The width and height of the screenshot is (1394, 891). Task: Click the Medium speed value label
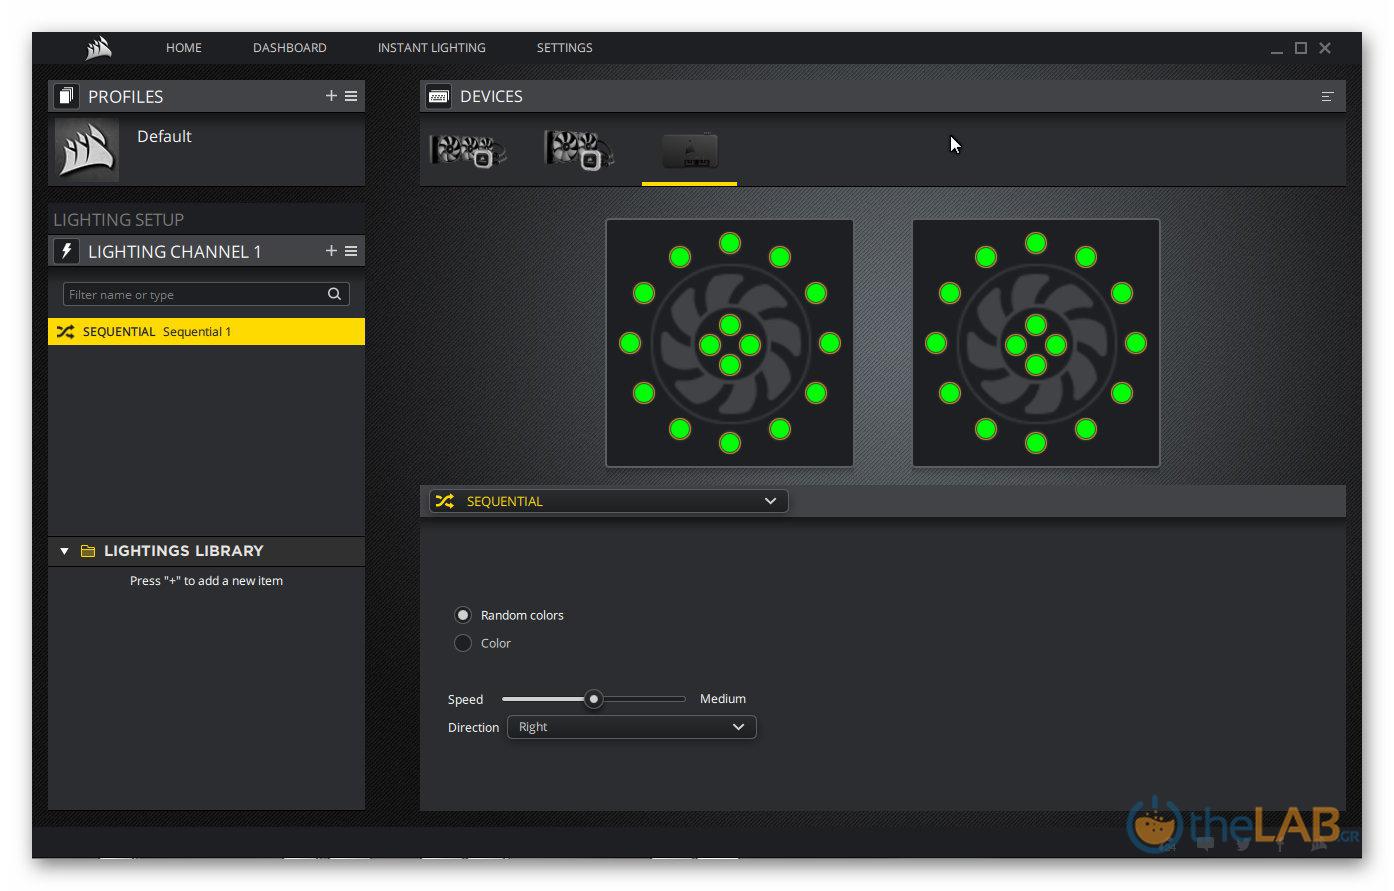[723, 699]
